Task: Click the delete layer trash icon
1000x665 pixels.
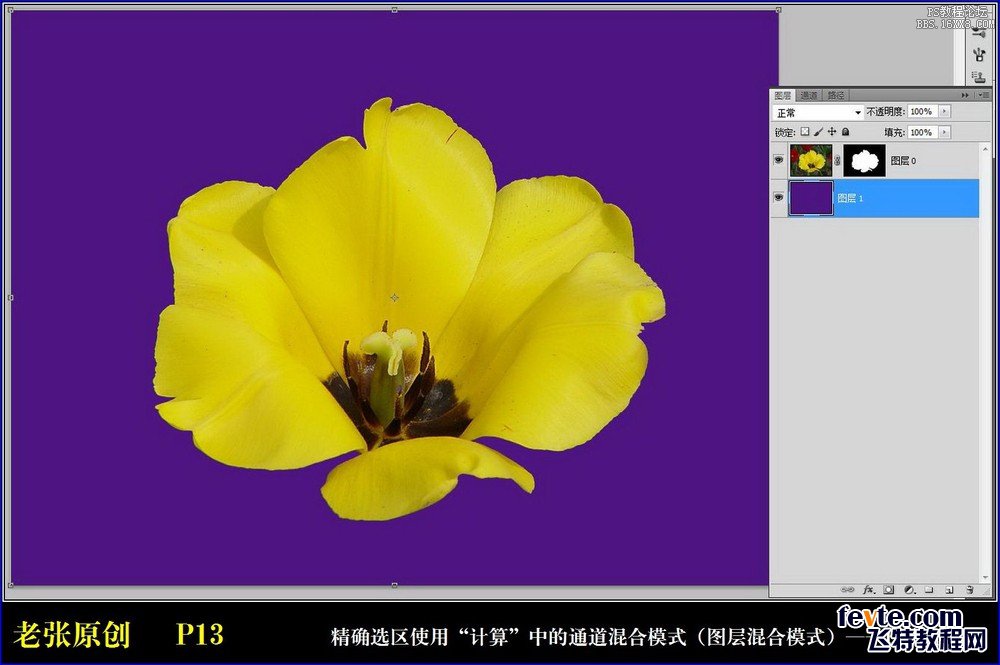Action: tap(969, 590)
